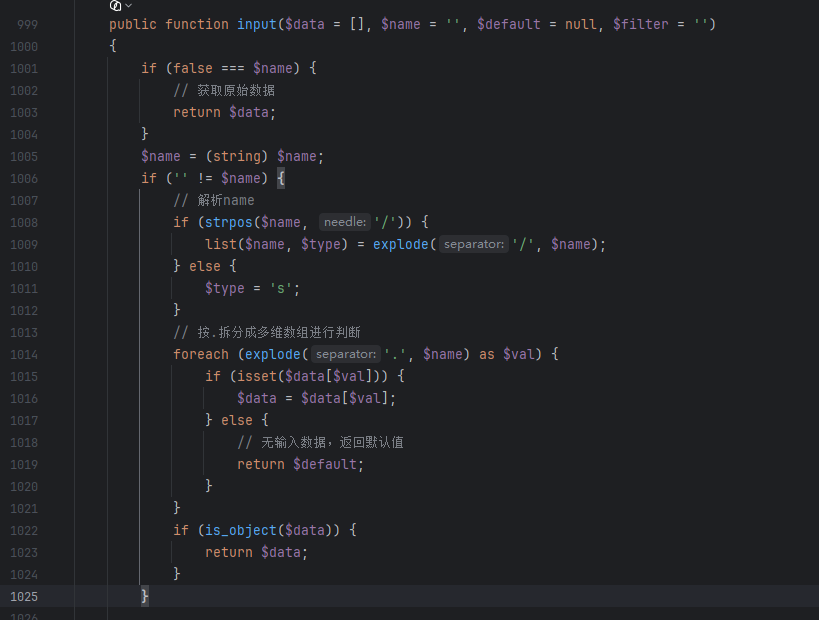Click the comment '无输入数据，返回默认值'
Image resolution: width=819 pixels, height=620 pixels.
pos(332,442)
